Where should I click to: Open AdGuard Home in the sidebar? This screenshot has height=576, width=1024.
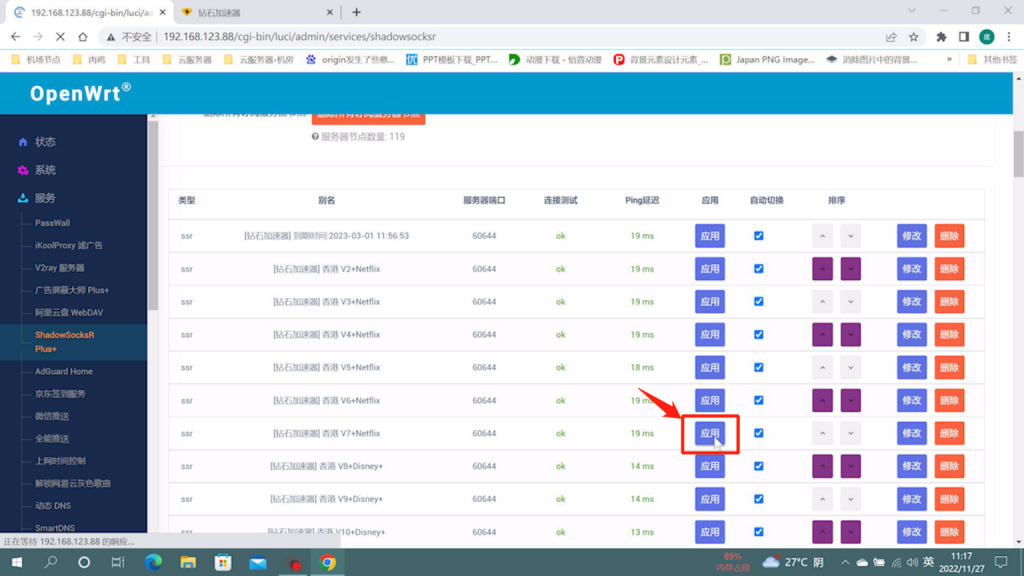click(63, 372)
